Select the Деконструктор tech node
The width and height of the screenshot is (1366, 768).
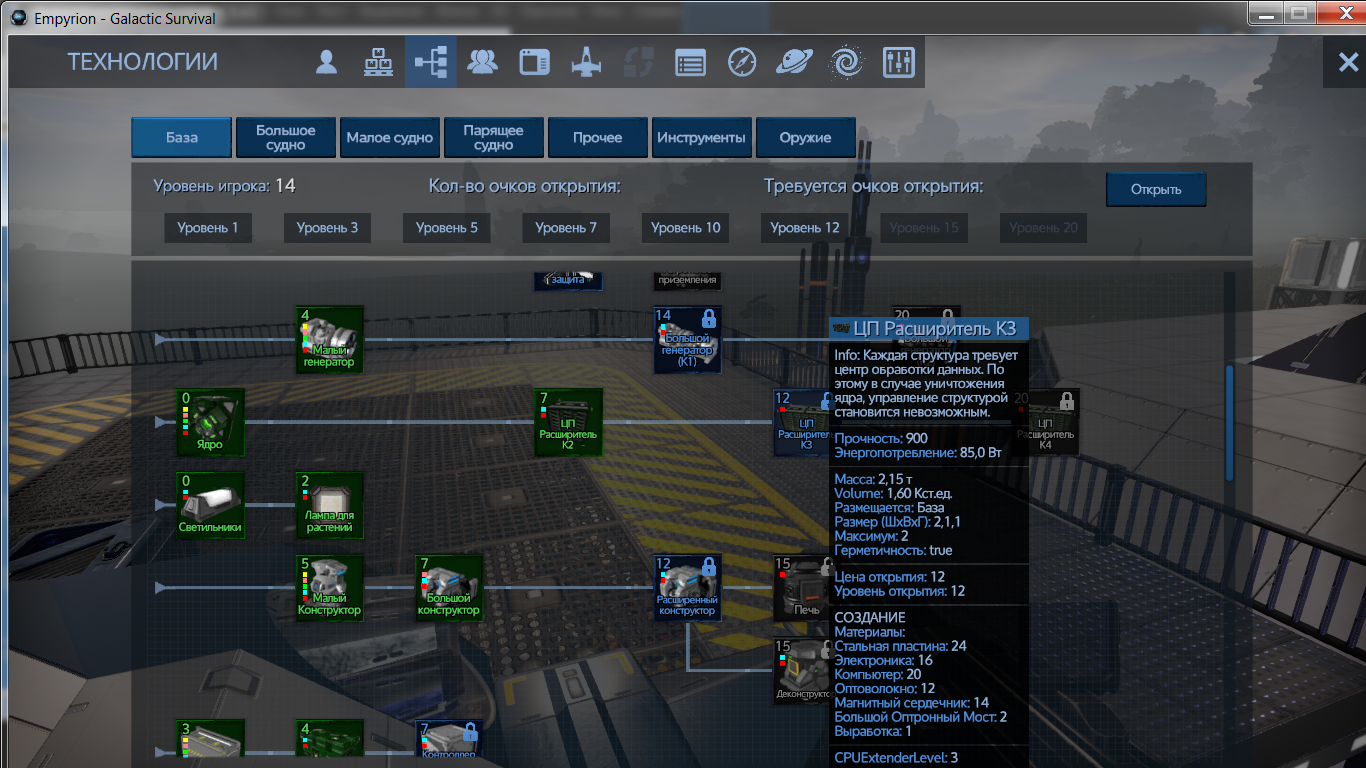801,671
